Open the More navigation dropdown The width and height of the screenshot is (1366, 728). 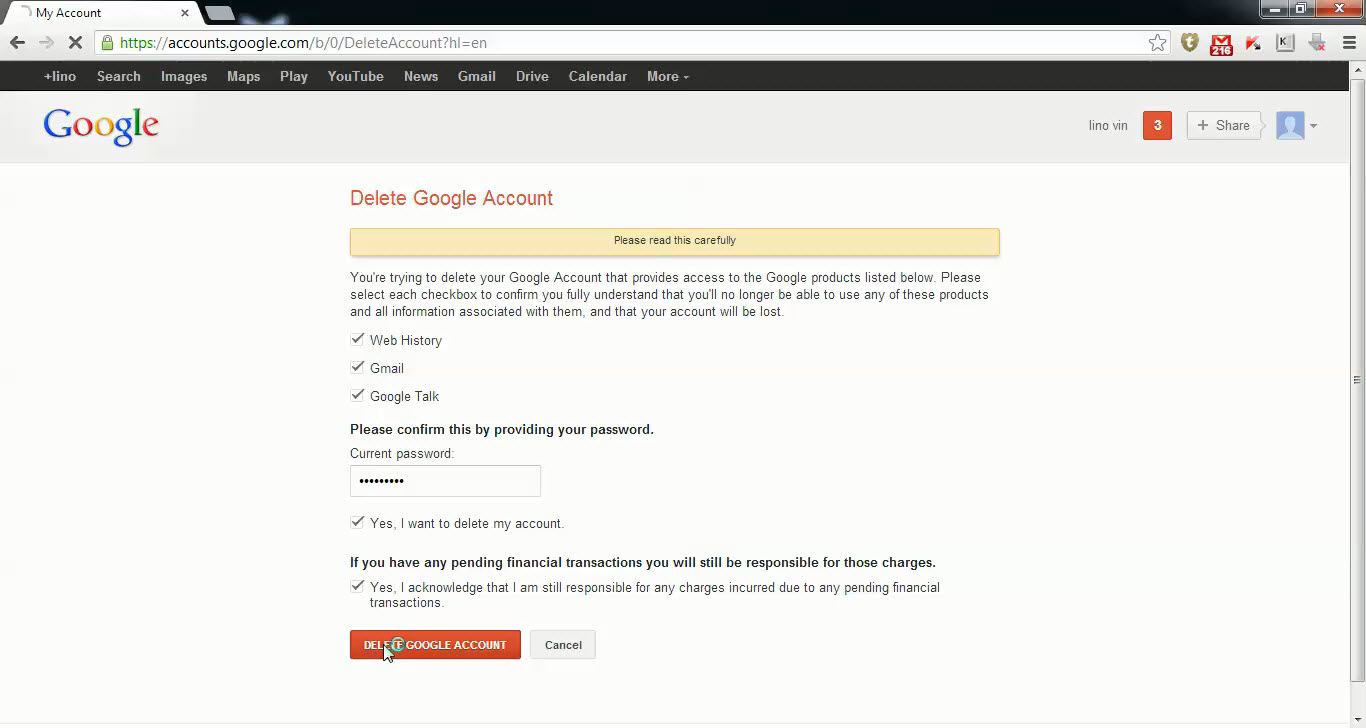(666, 76)
